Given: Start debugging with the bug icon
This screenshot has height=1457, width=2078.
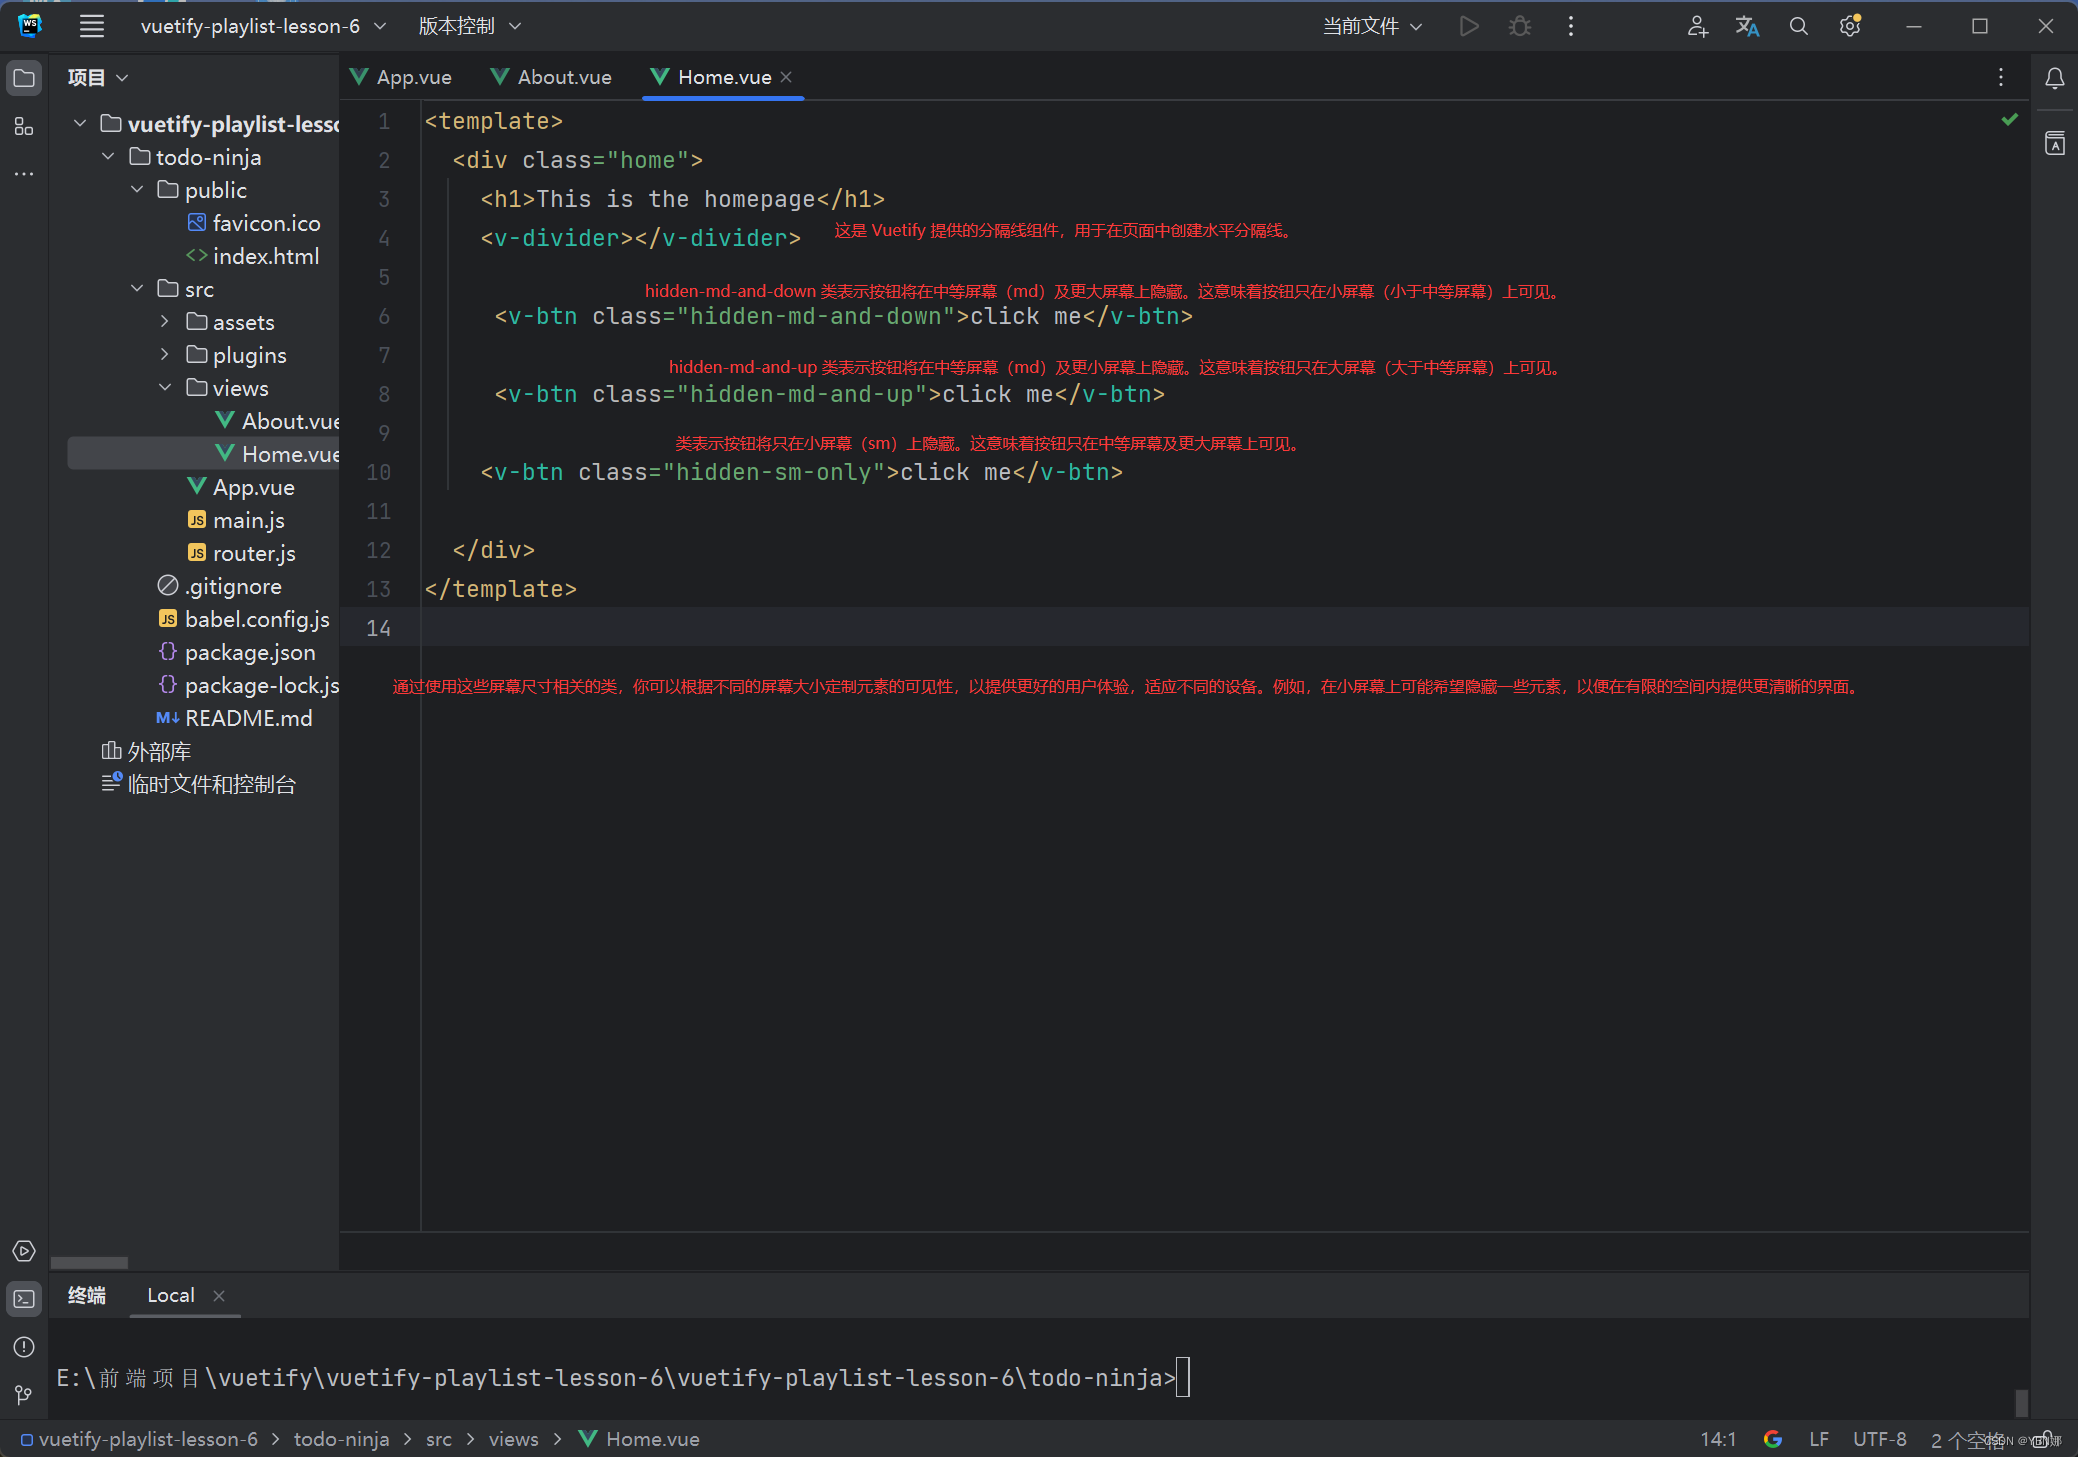Looking at the screenshot, I should click(x=1519, y=26).
